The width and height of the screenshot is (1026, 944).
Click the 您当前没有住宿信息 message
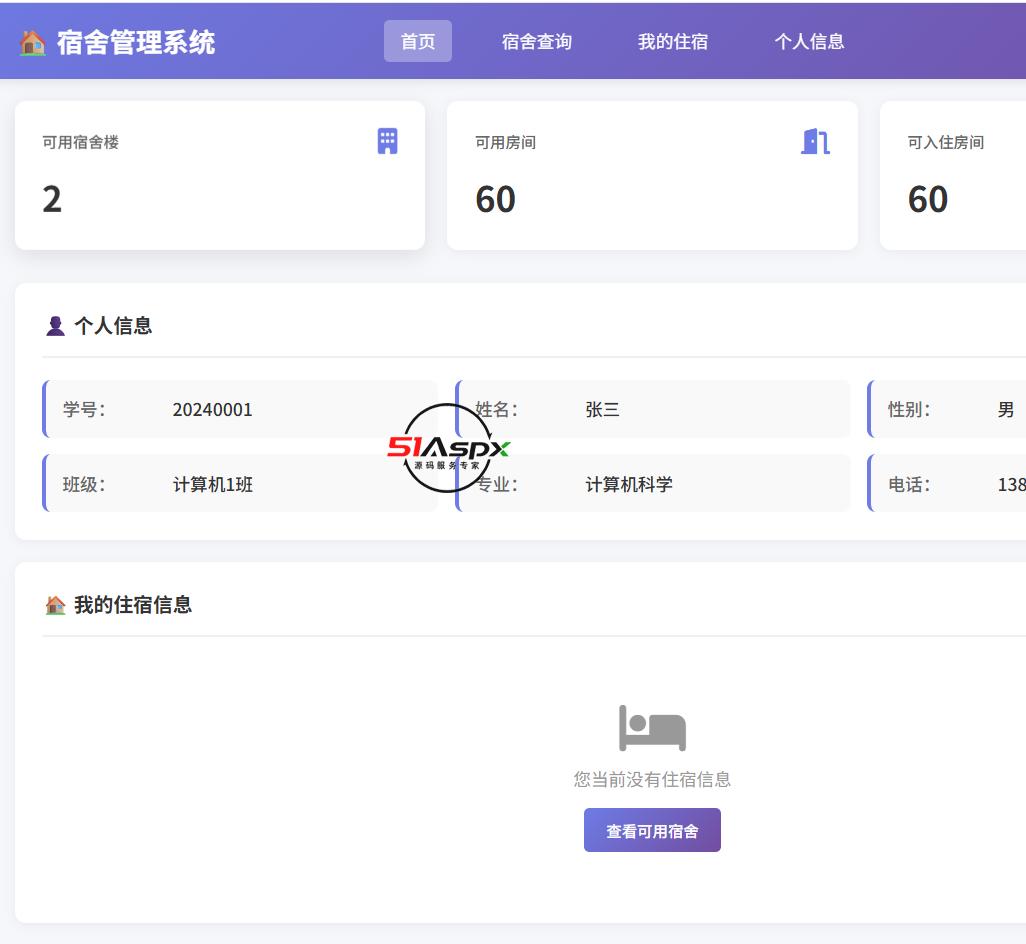(652, 779)
